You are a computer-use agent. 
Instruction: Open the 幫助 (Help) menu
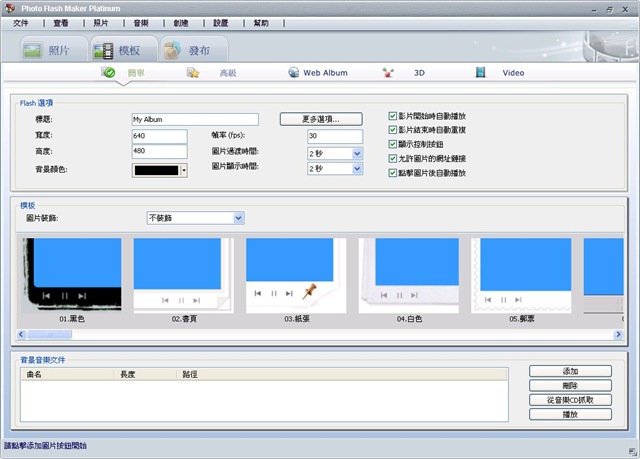click(x=261, y=23)
